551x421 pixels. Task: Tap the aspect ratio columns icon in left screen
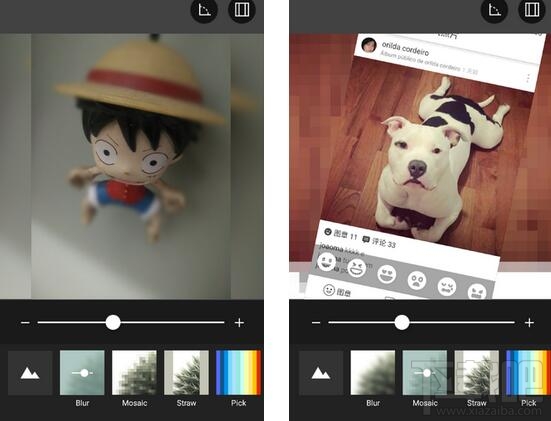(x=242, y=10)
